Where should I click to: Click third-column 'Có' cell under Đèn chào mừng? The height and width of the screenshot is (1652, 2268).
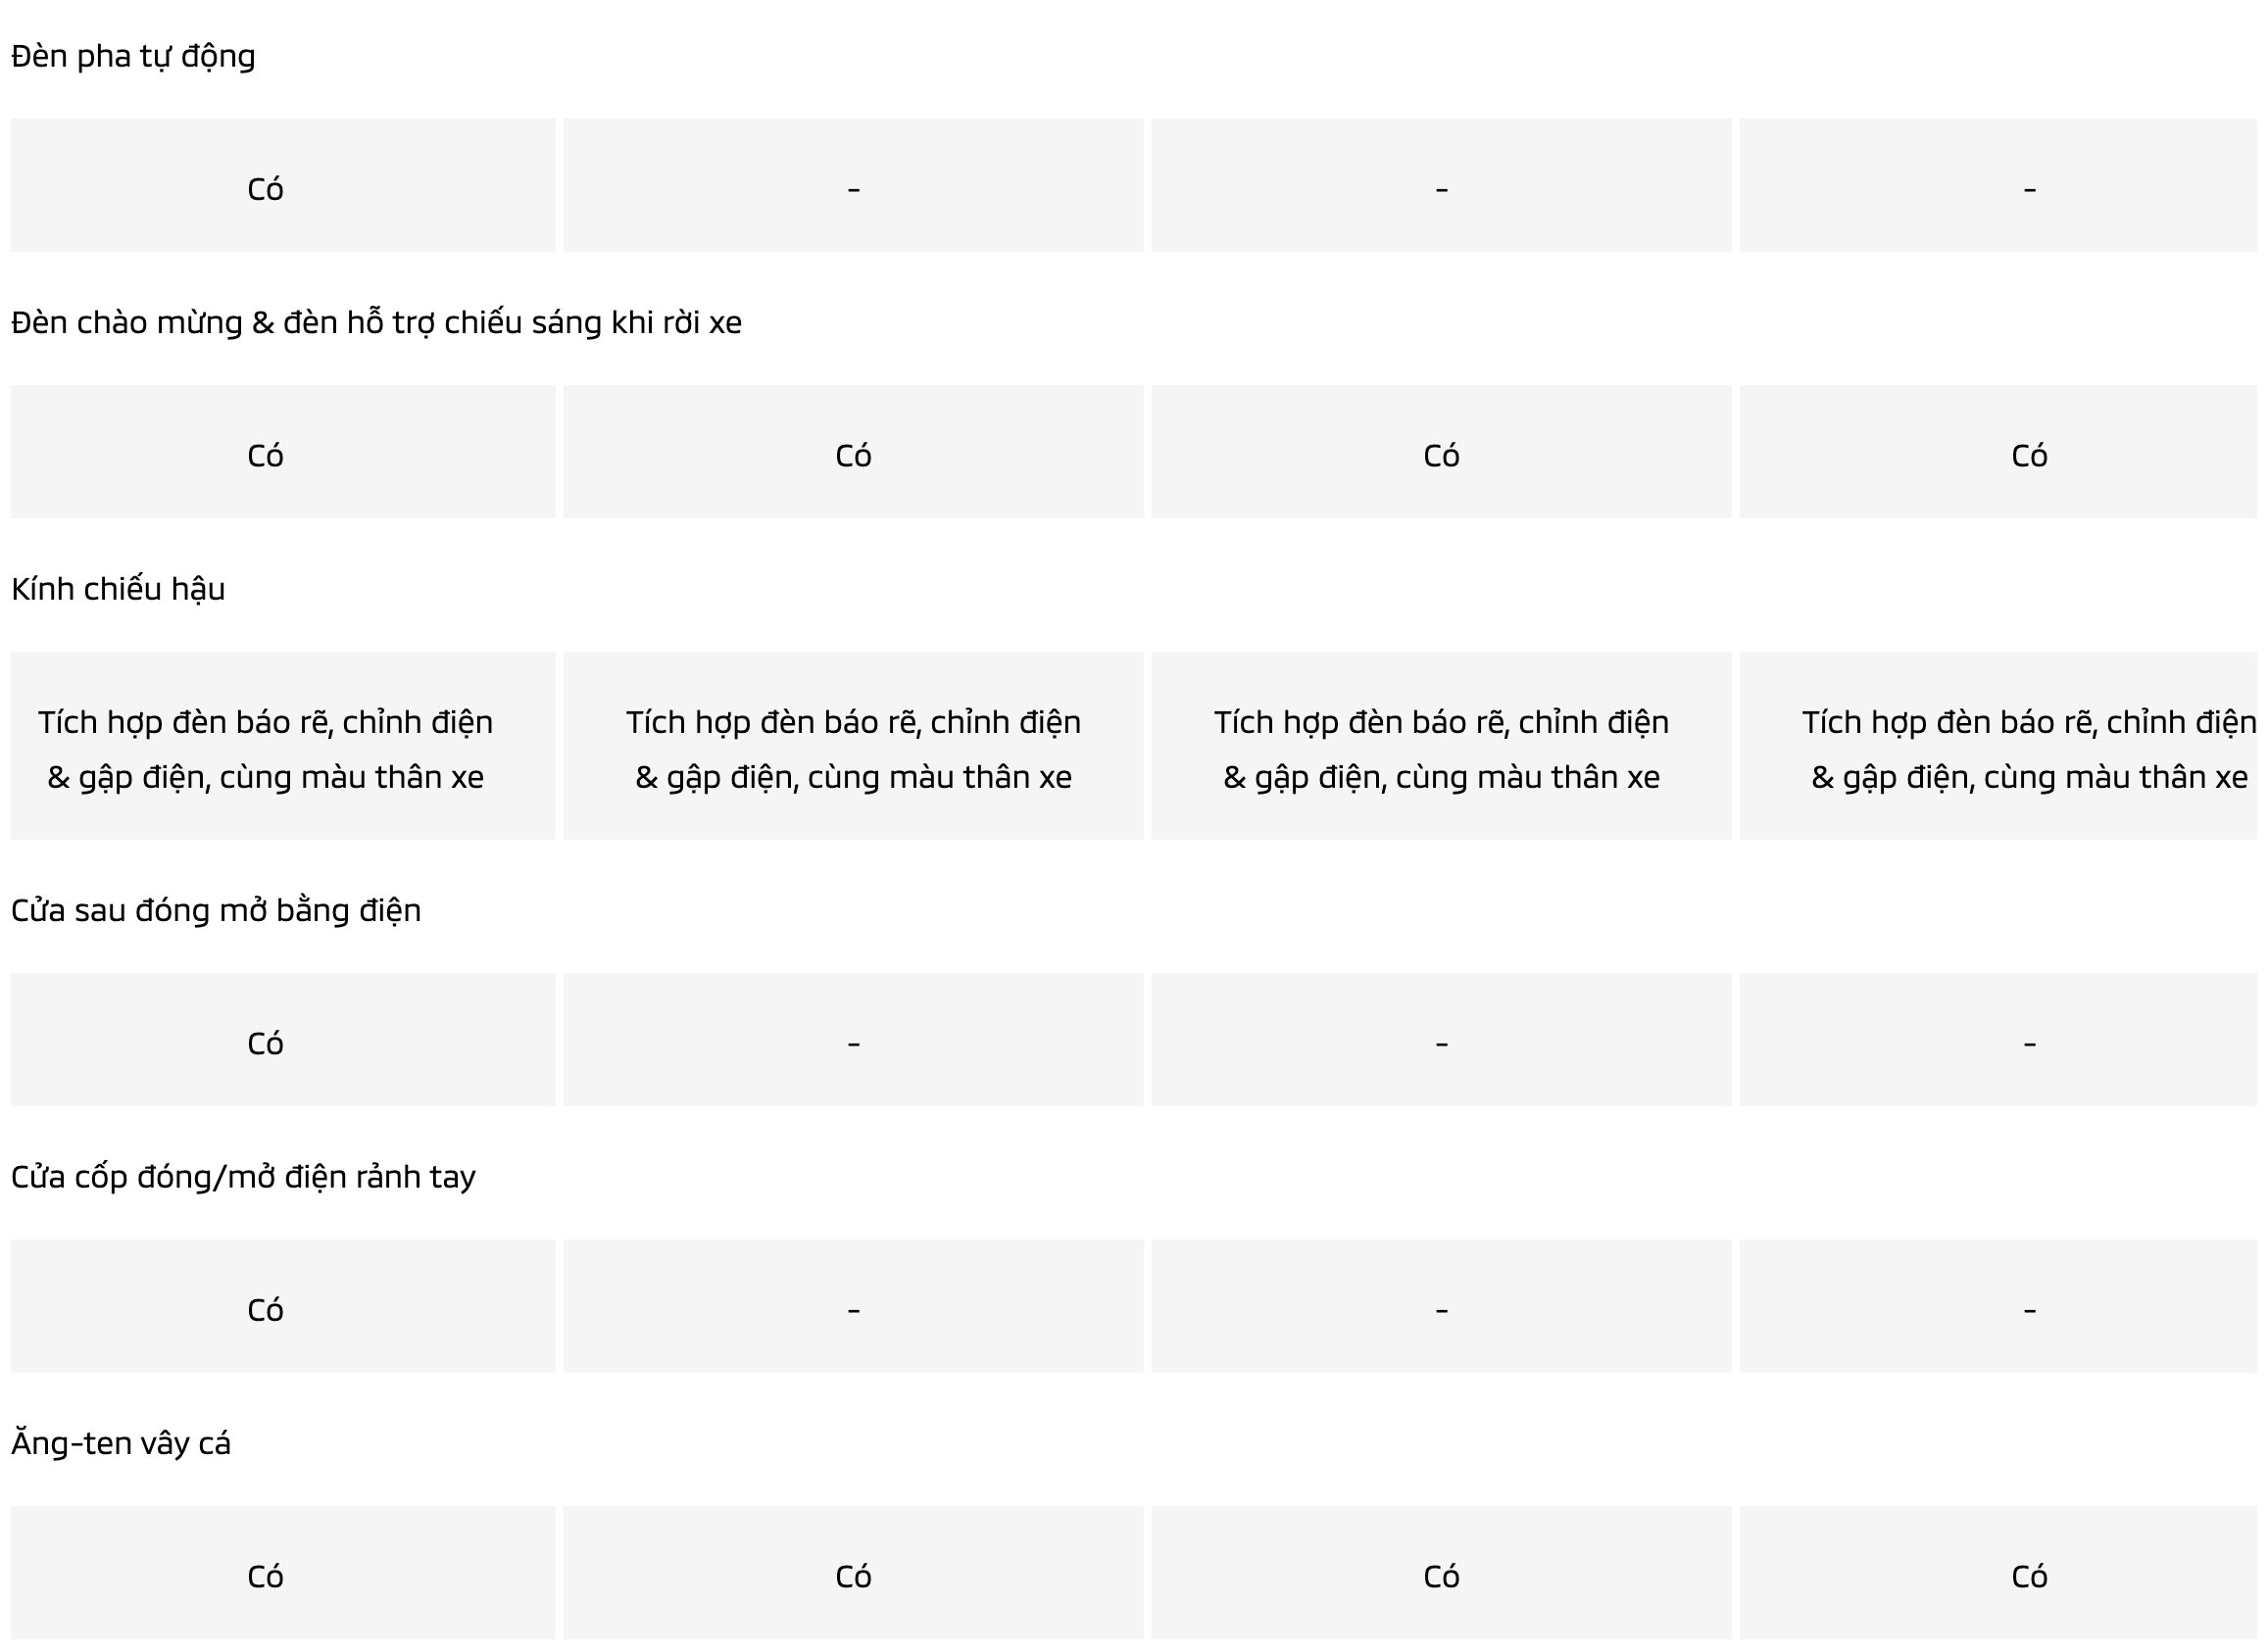tap(1441, 456)
